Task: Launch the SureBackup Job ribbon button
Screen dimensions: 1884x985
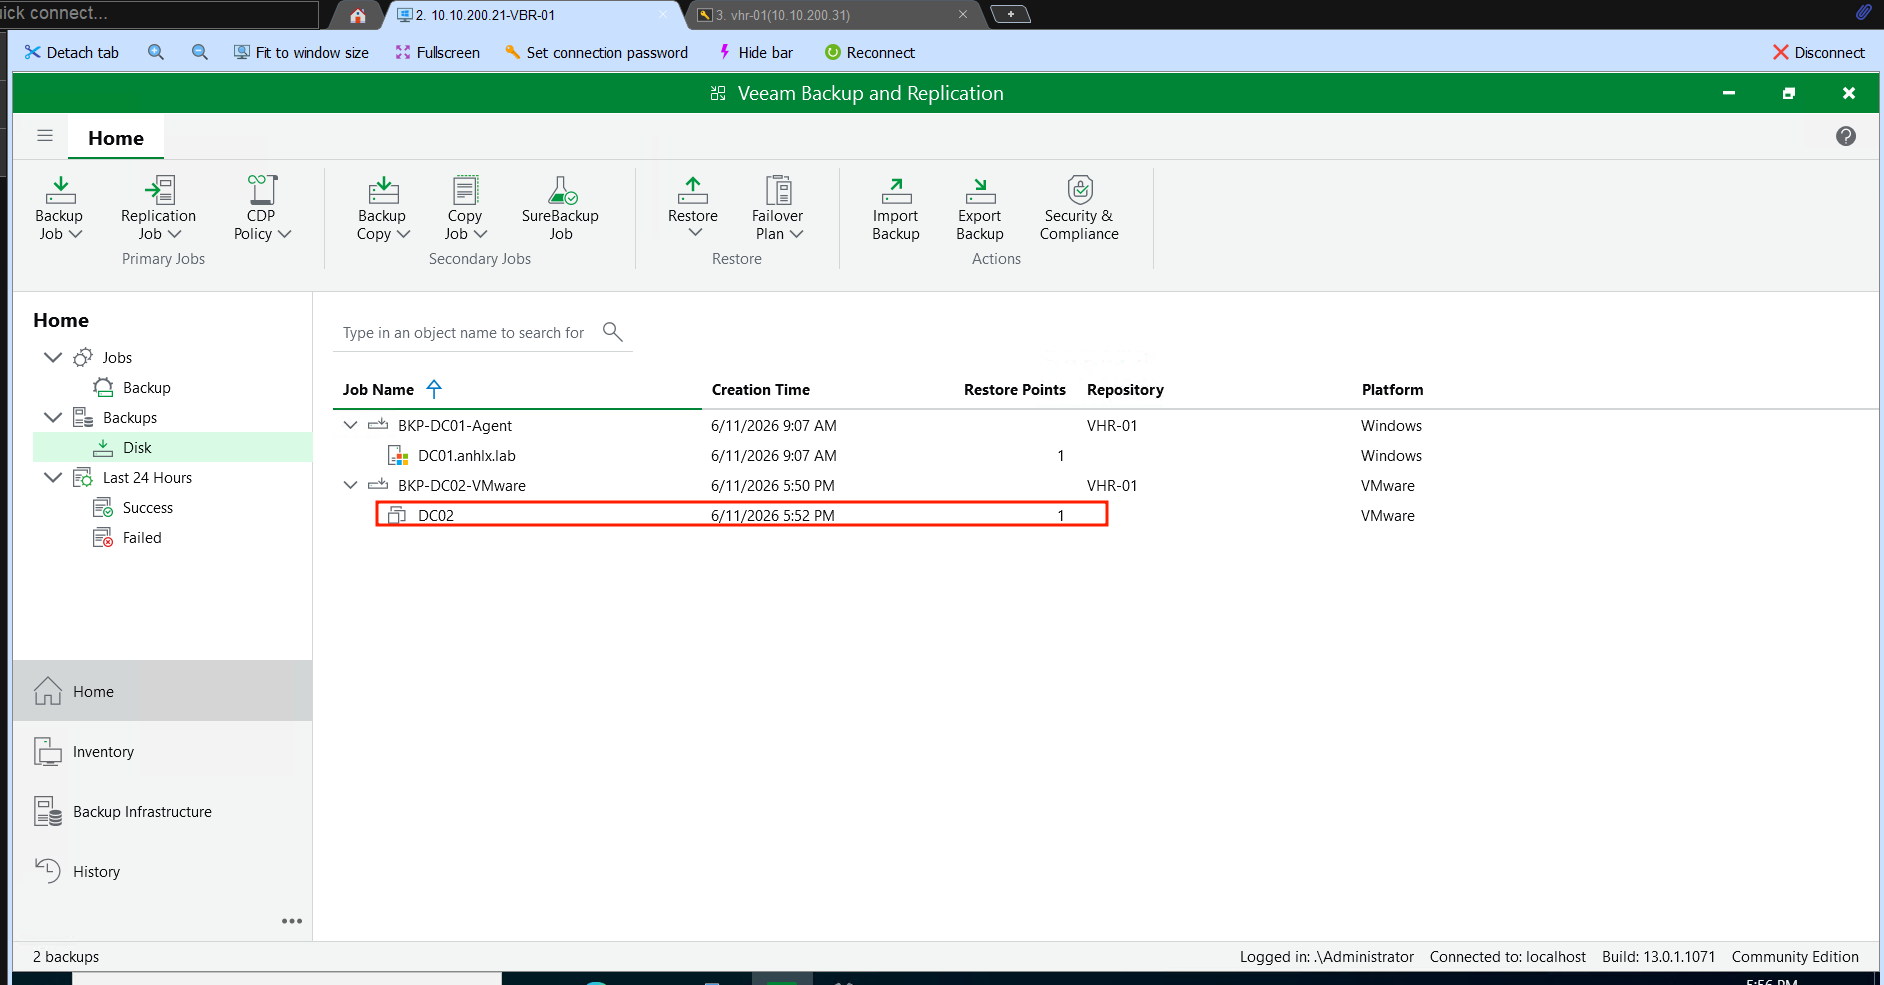Action: (x=560, y=208)
